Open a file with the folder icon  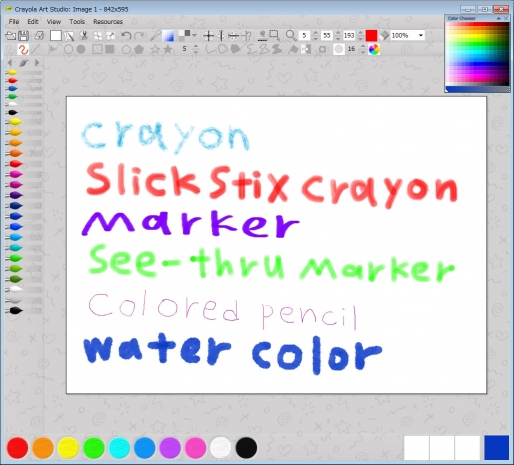(x=10, y=36)
